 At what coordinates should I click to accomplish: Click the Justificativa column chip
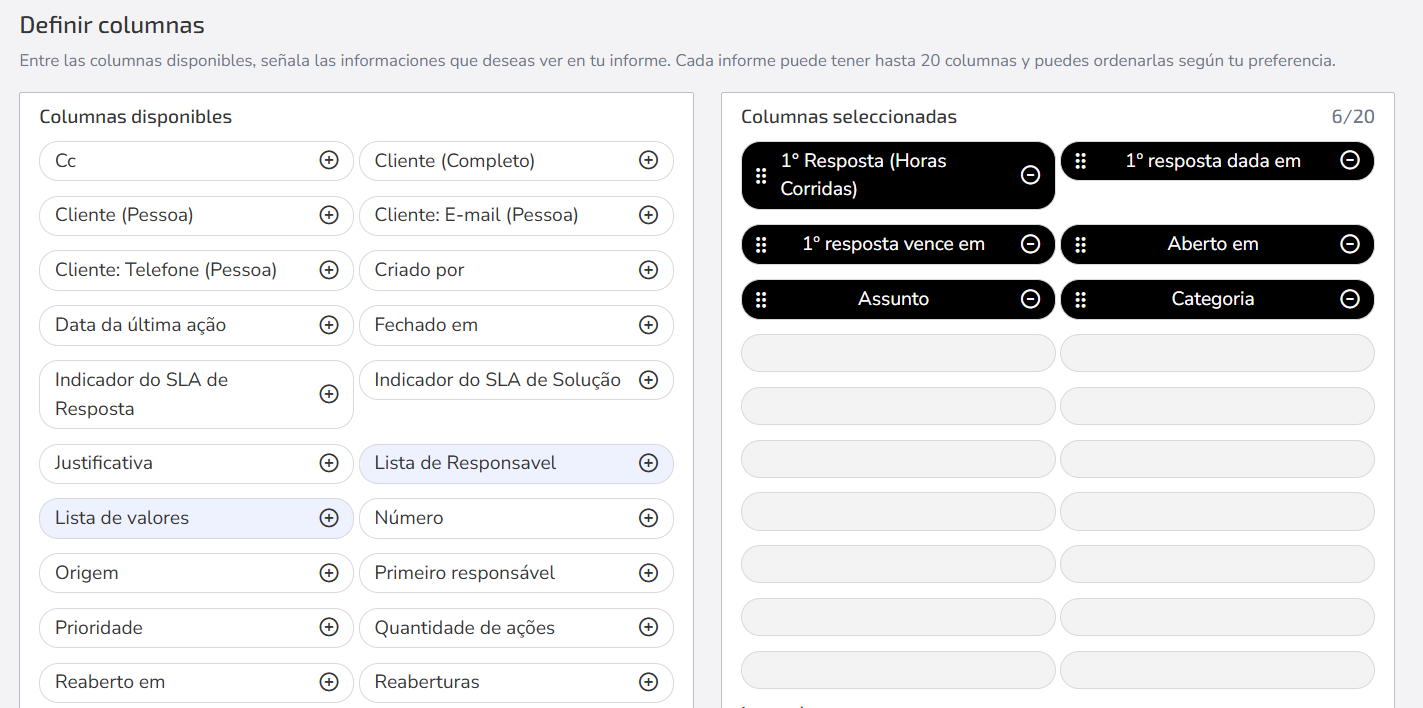tap(196, 463)
